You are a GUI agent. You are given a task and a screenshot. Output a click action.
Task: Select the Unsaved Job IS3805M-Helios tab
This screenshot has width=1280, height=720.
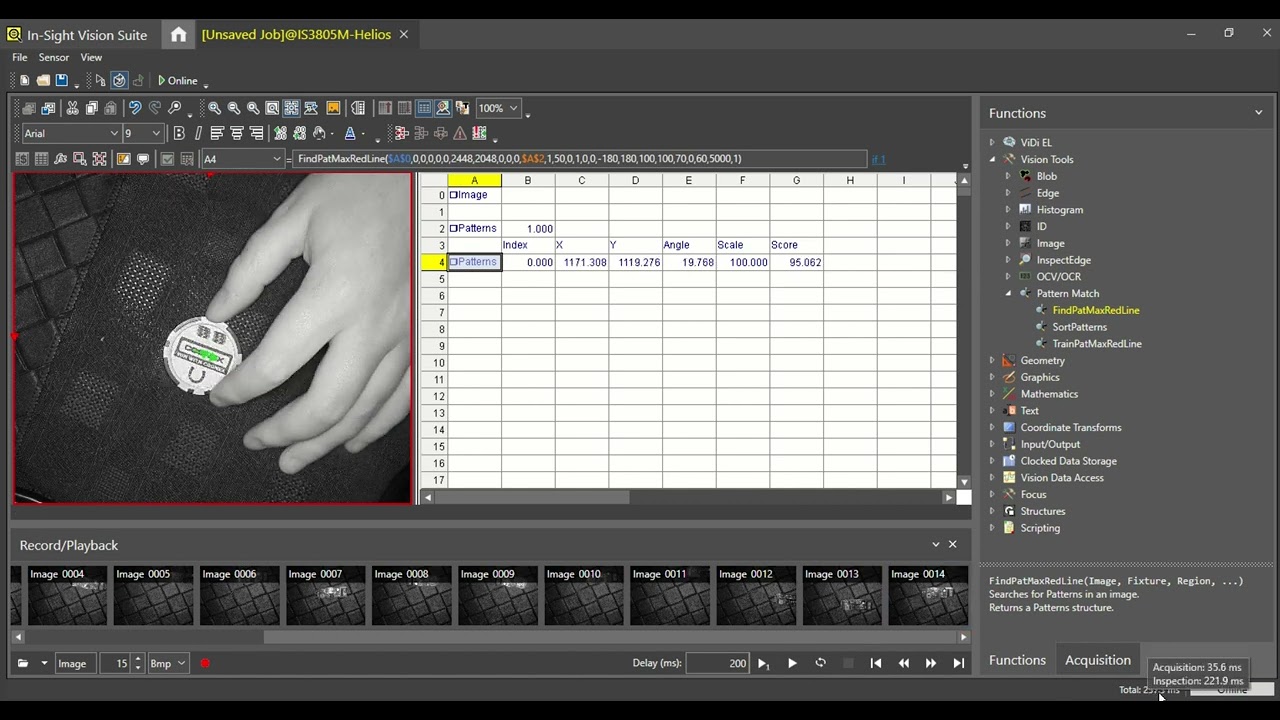296,34
